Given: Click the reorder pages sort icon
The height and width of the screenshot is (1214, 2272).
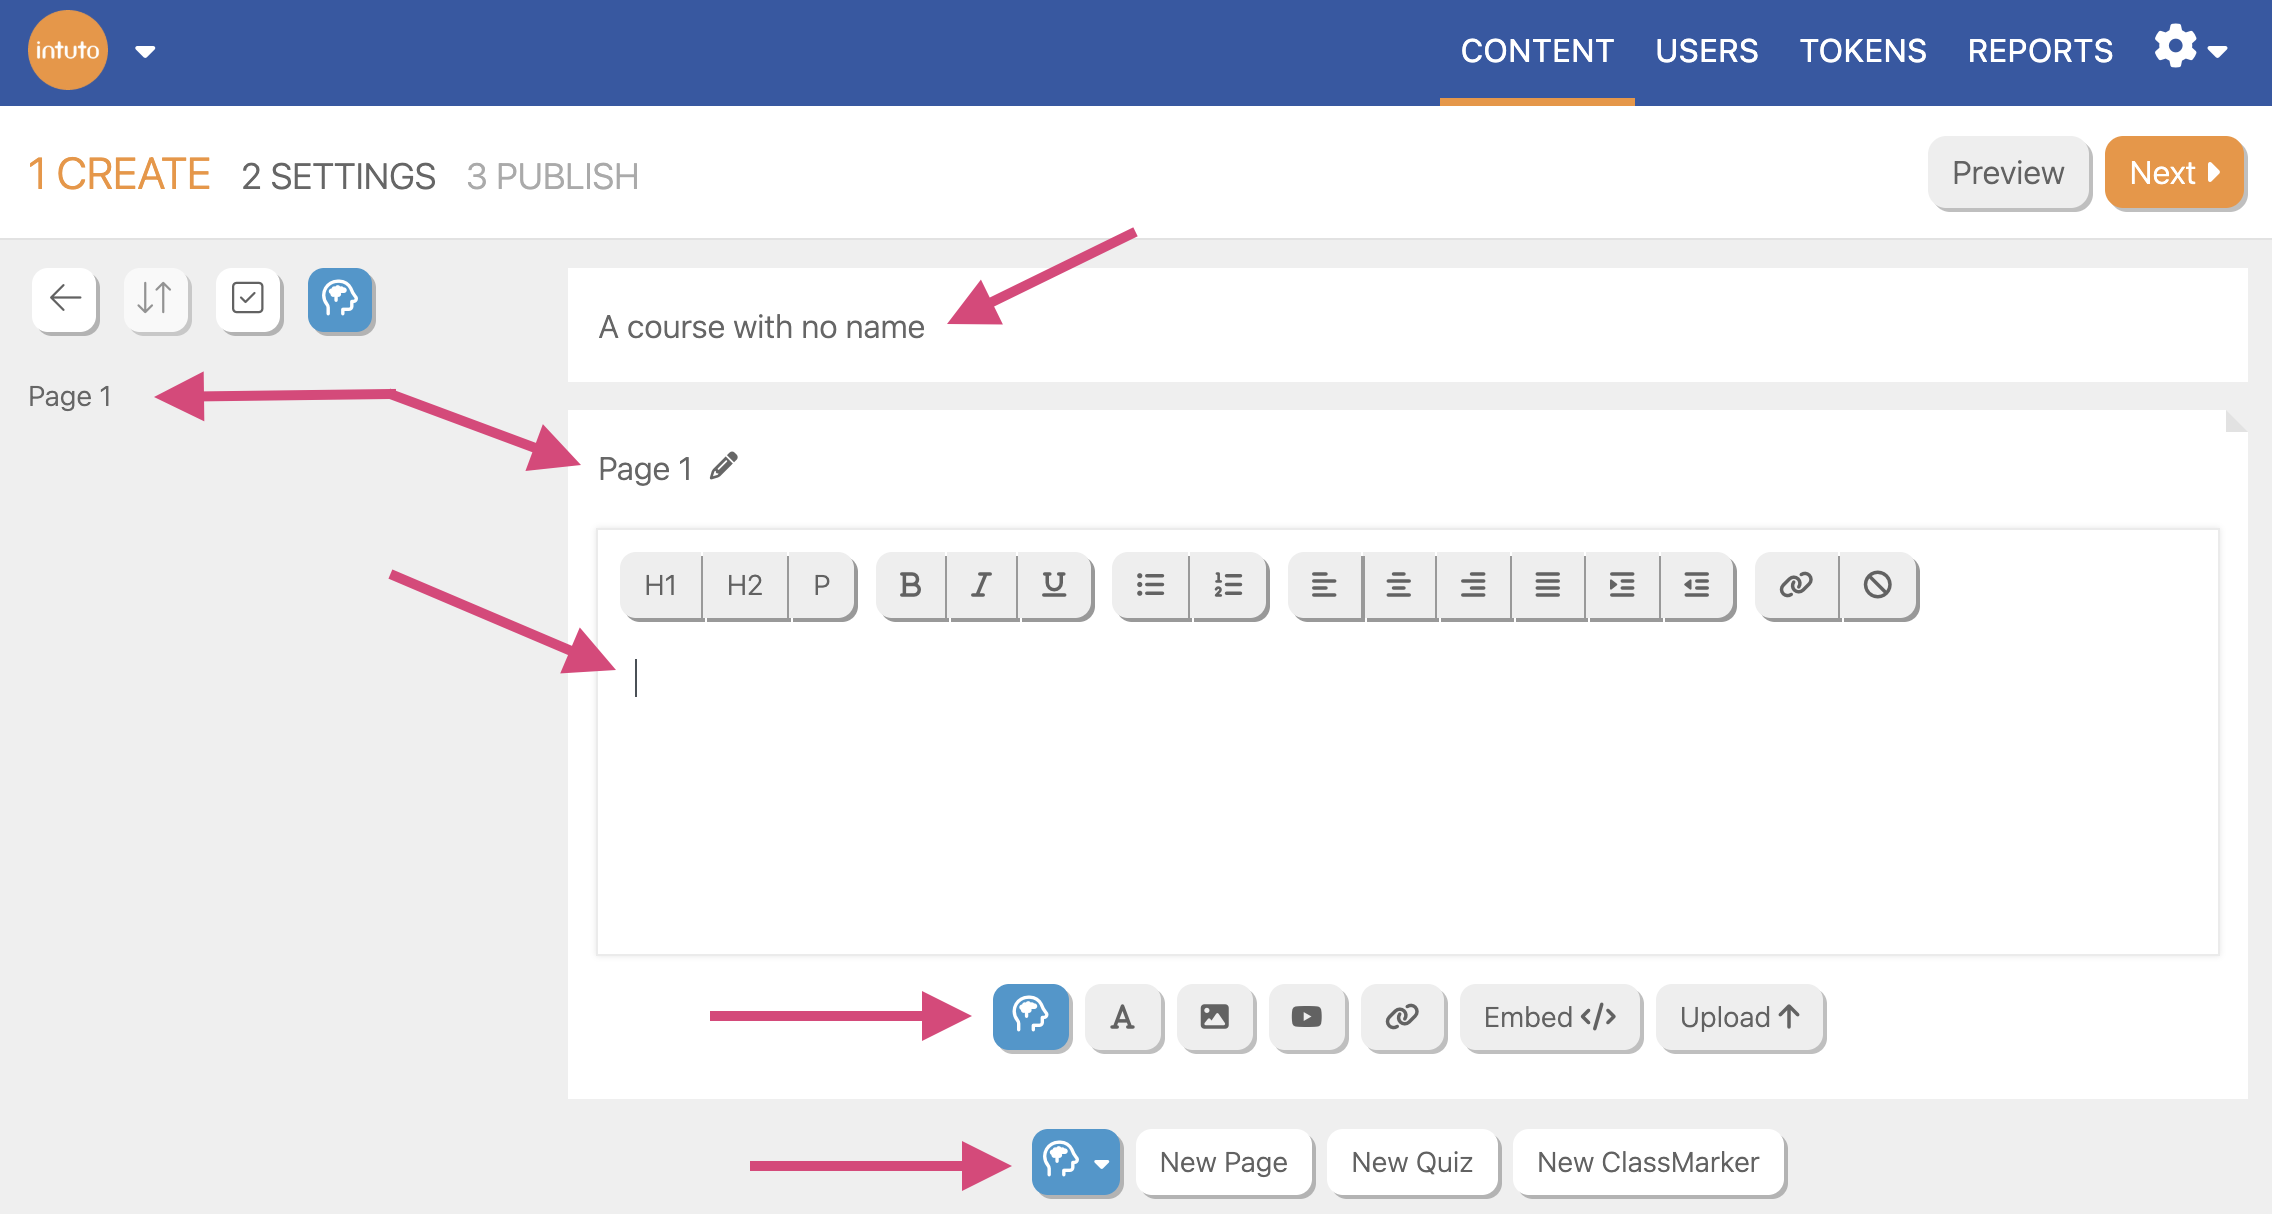Looking at the screenshot, I should tap(155, 299).
